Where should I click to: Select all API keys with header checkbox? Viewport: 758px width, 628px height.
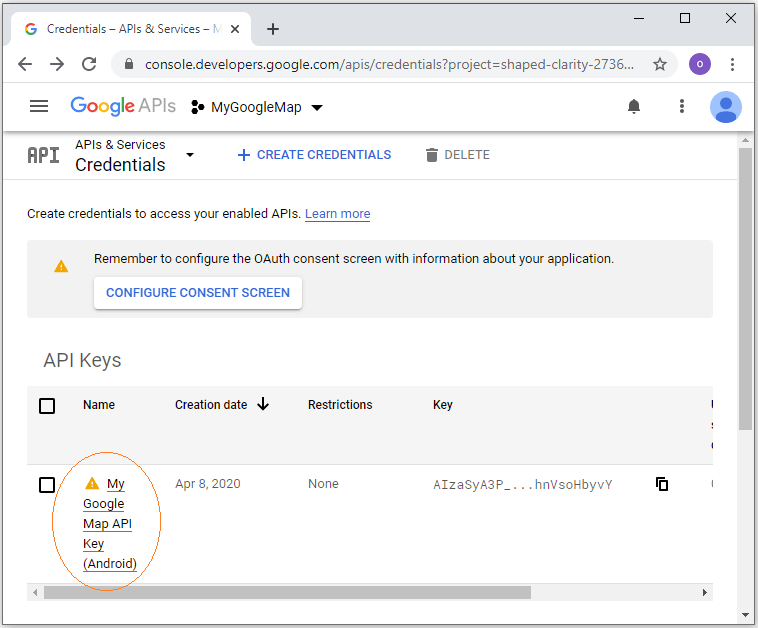click(47, 406)
